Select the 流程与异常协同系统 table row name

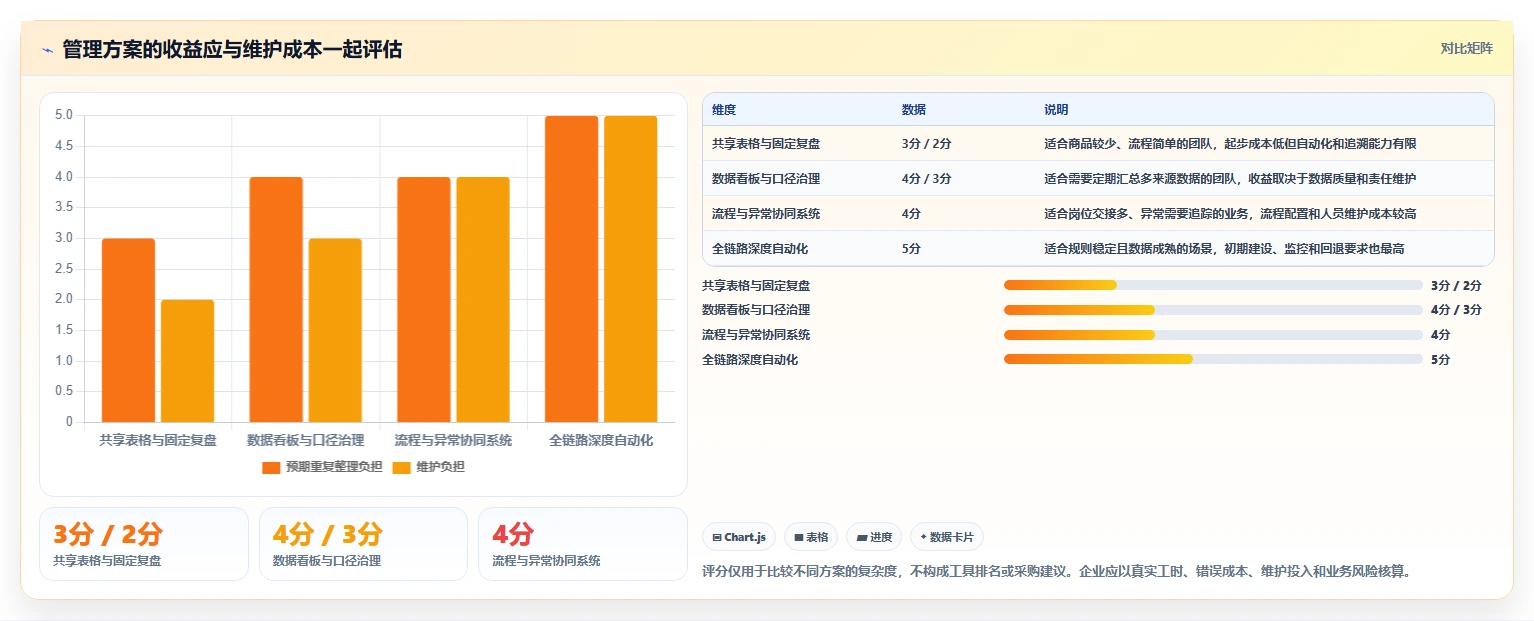(x=766, y=214)
